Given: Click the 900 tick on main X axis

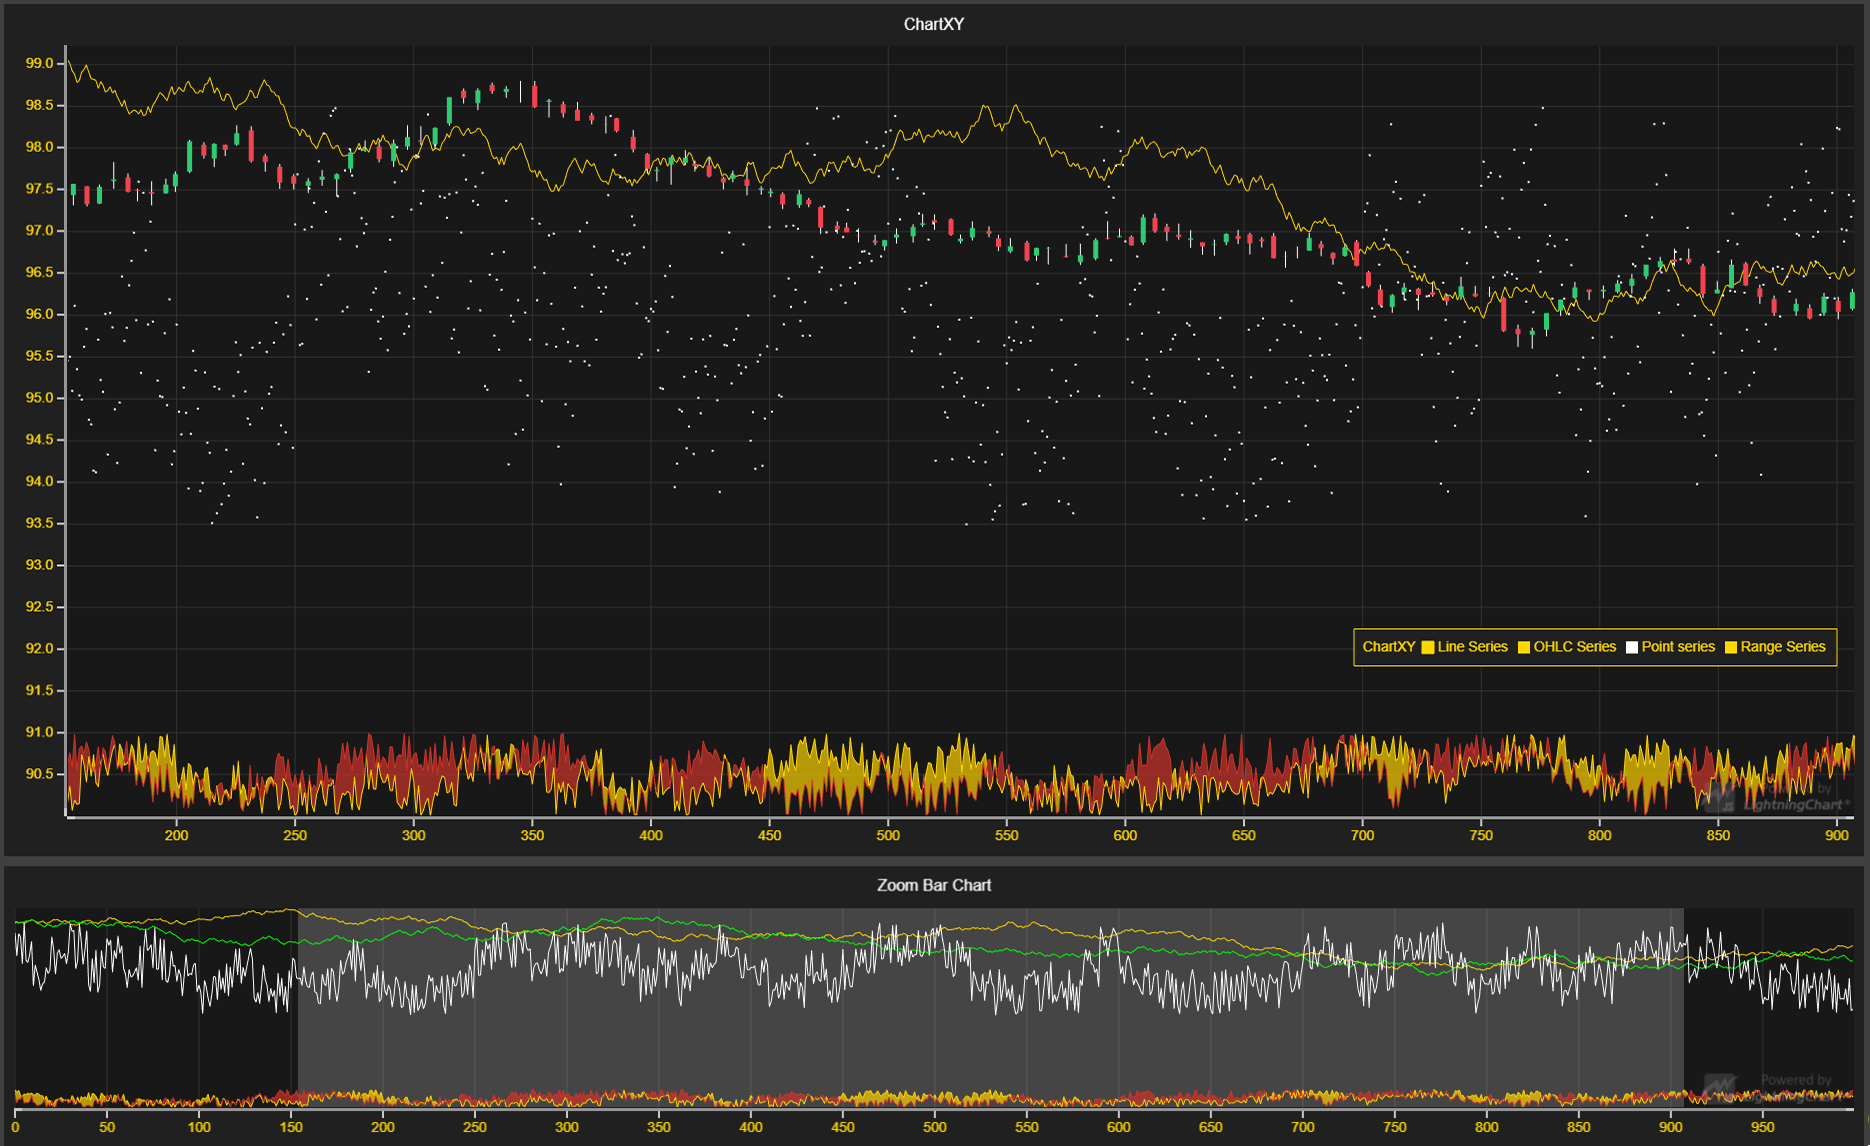Looking at the screenshot, I should 1837,835.
